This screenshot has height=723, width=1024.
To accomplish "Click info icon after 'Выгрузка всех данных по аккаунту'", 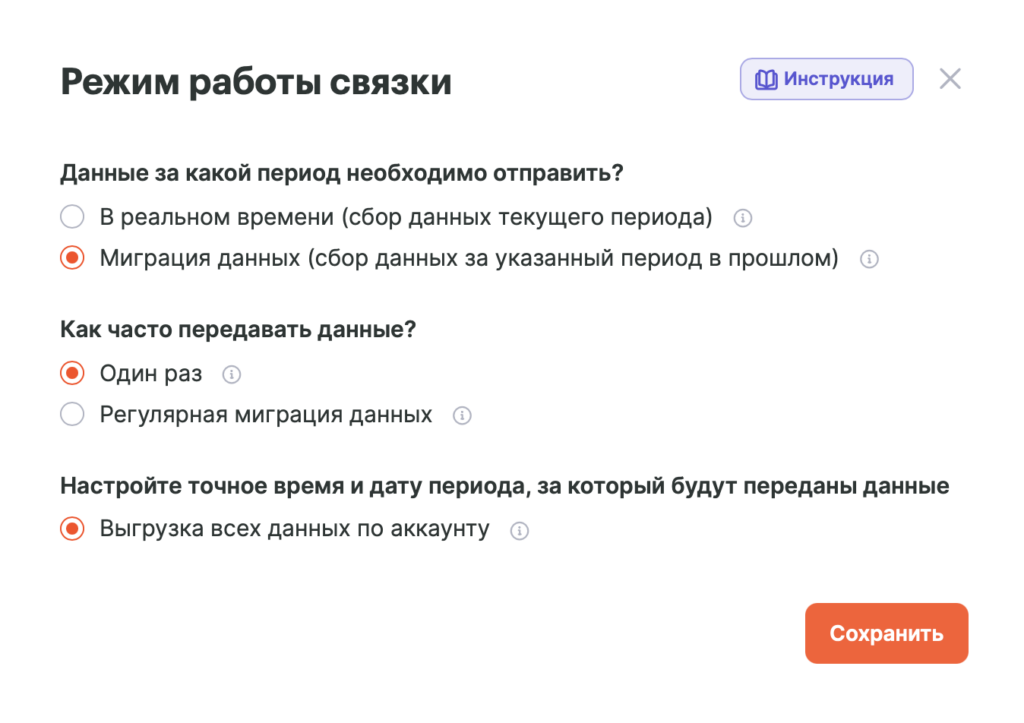I will pos(520,531).
